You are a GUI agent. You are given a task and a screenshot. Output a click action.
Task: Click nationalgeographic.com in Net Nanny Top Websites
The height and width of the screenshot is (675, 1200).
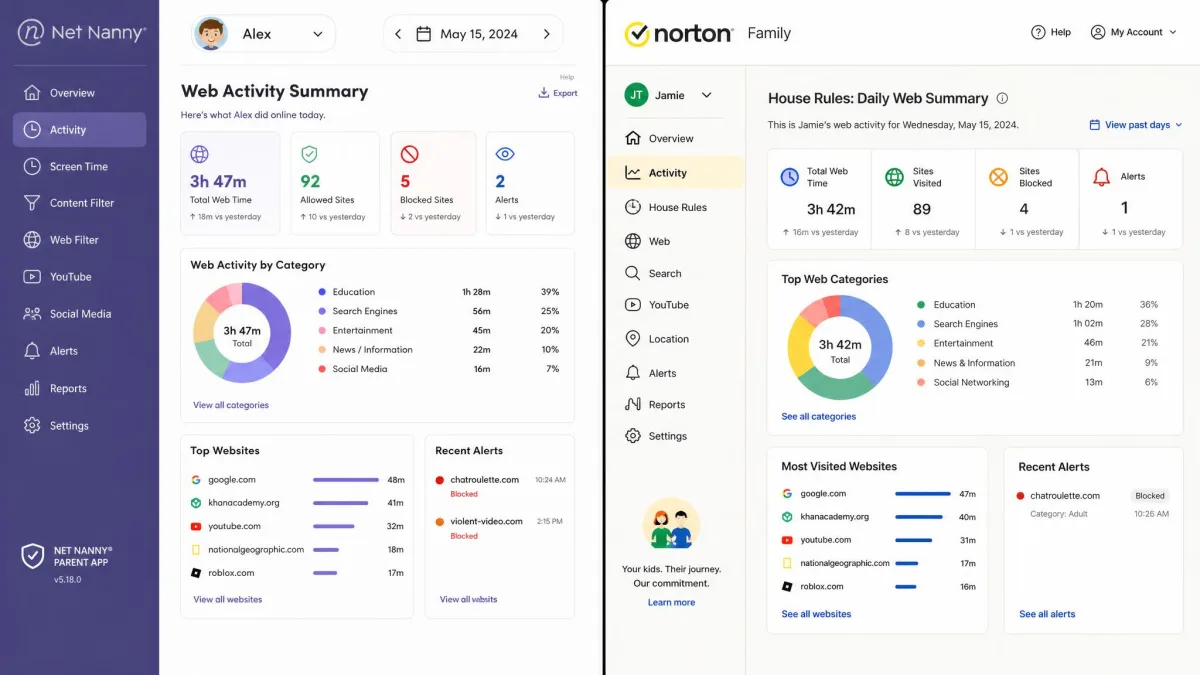point(256,550)
